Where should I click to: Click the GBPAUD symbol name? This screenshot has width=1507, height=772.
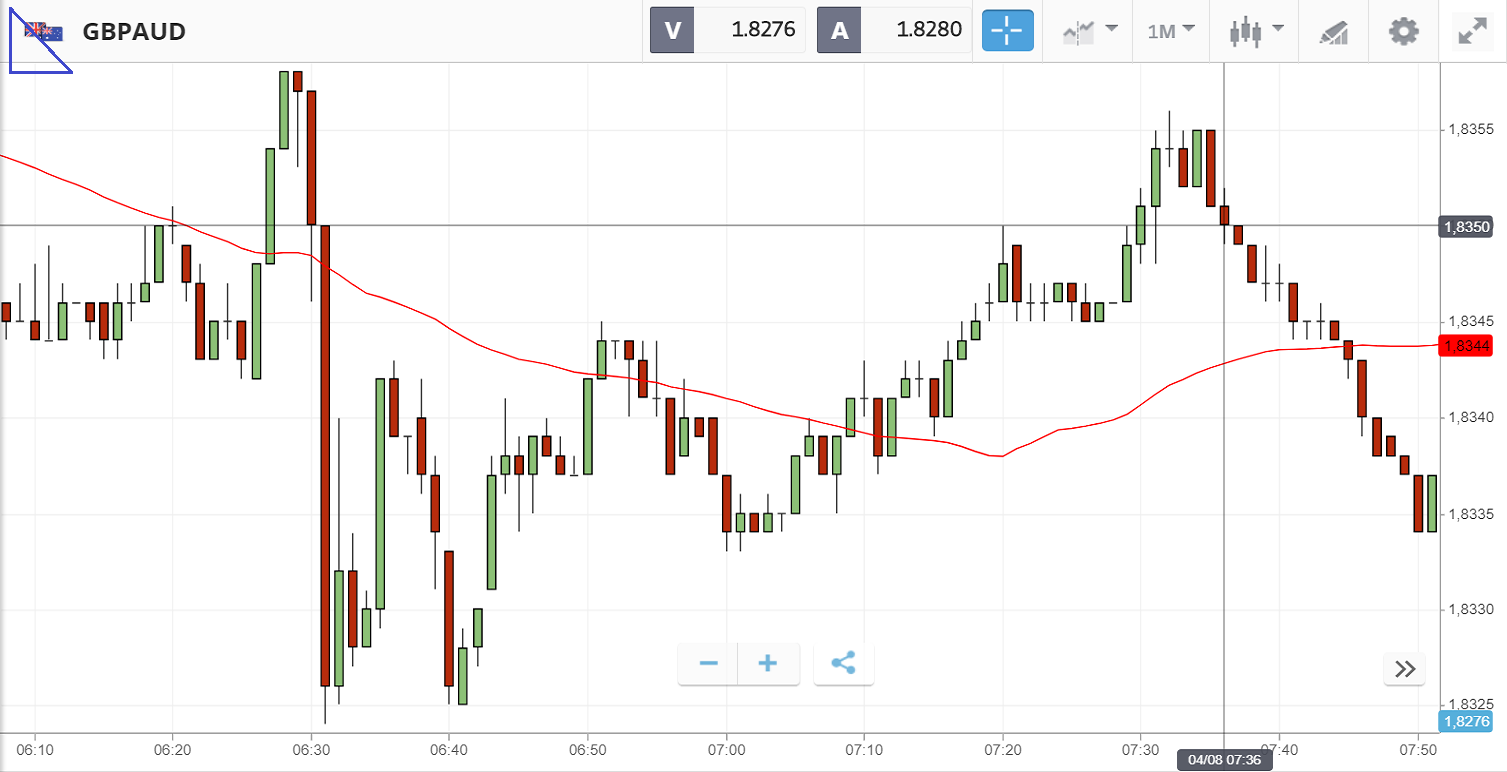point(134,32)
